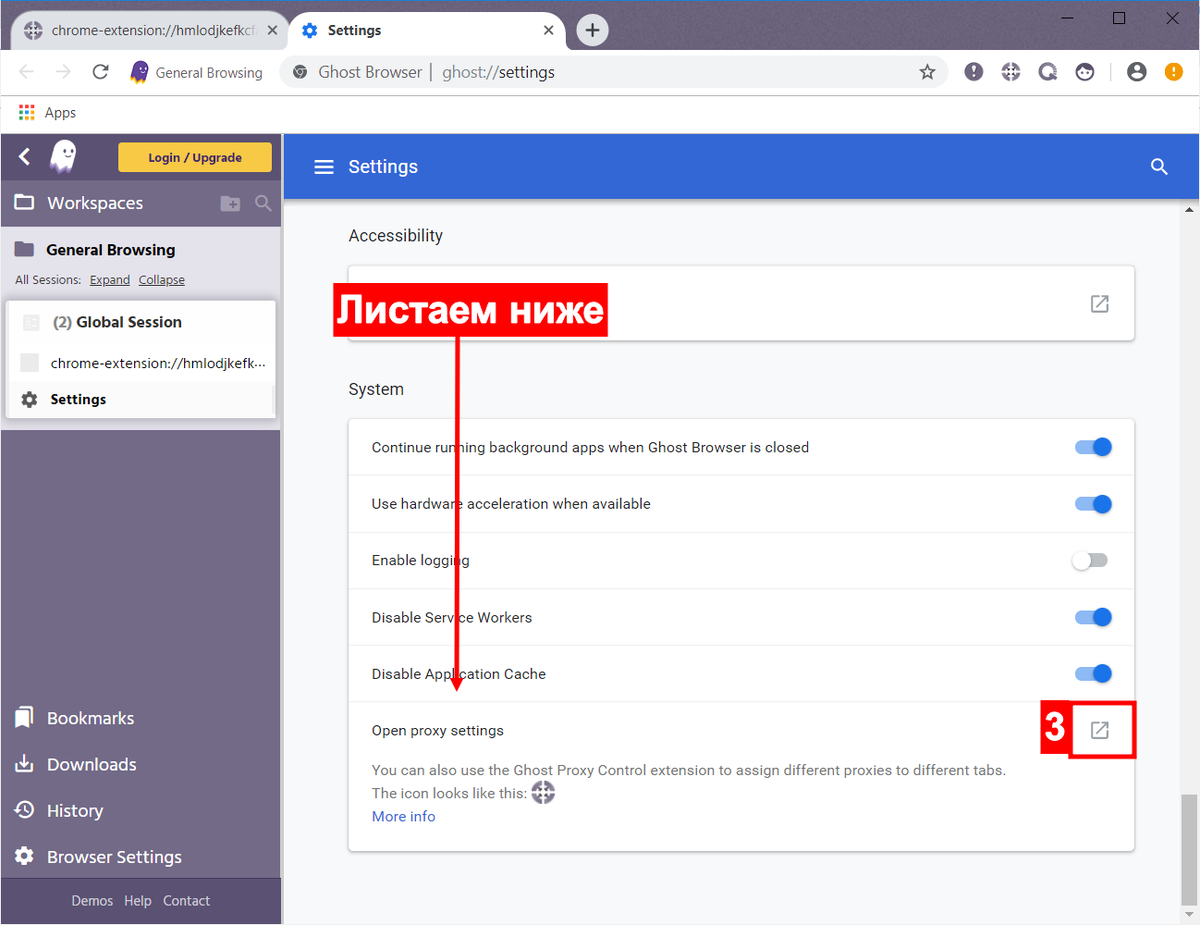Close the chrome-extension tab

point(272,31)
